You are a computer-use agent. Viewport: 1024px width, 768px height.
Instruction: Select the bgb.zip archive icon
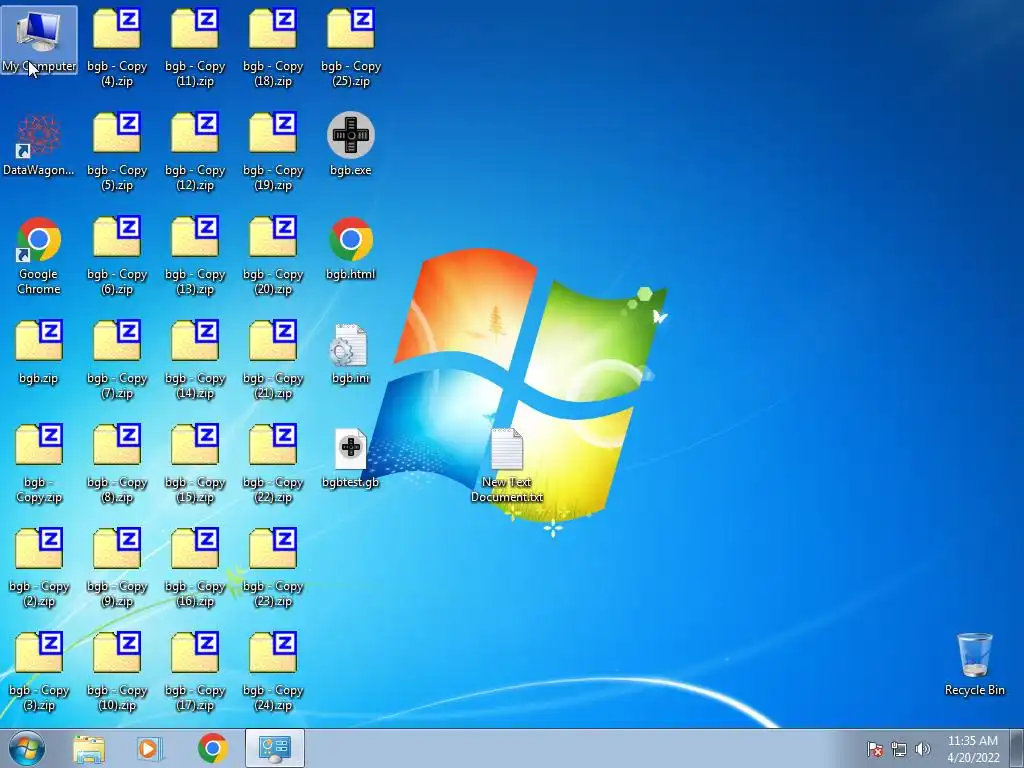point(39,353)
